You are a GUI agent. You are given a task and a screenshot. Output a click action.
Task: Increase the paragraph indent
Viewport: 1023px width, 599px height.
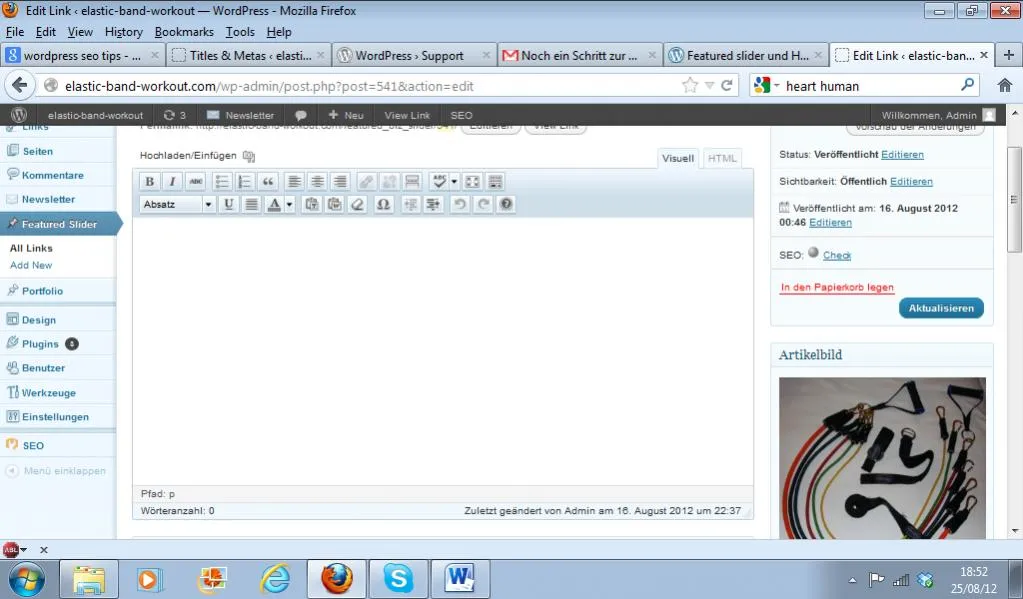pyautogui.click(x=433, y=204)
